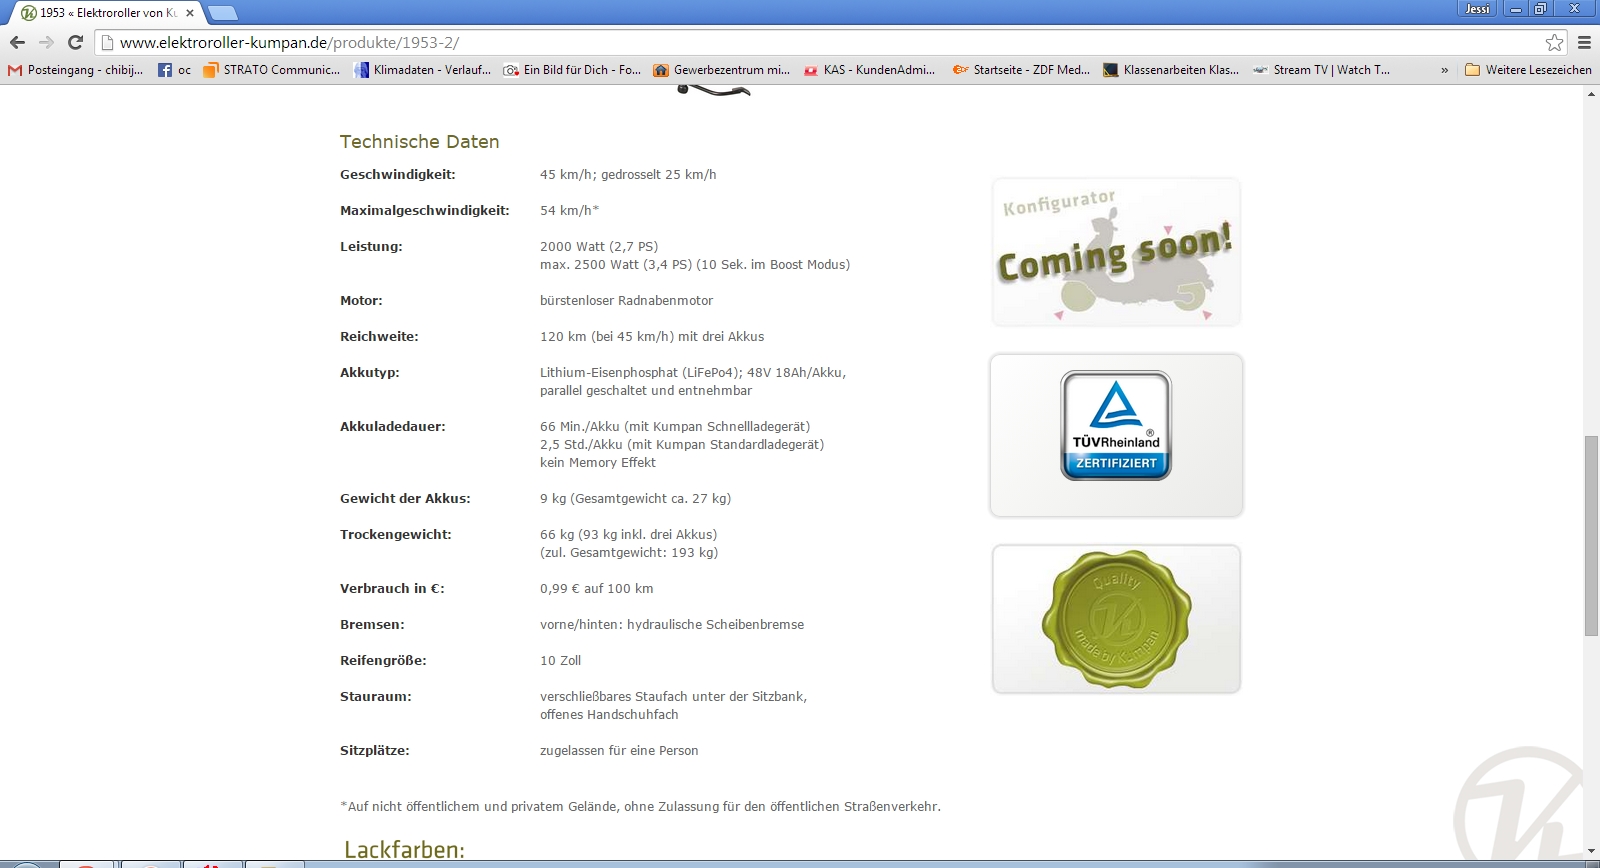This screenshot has height=868, width=1600.
Task: Close the 1953 Elektroroller tab
Action: 190,13
